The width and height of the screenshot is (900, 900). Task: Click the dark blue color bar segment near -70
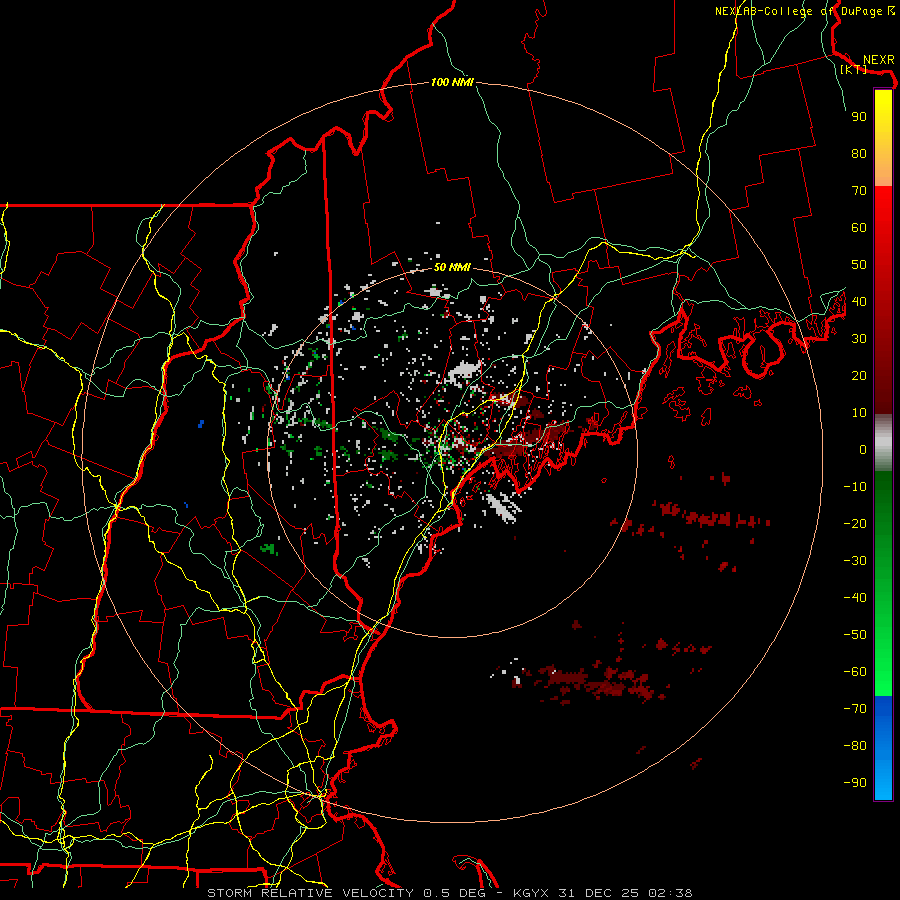click(x=883, y=709)
